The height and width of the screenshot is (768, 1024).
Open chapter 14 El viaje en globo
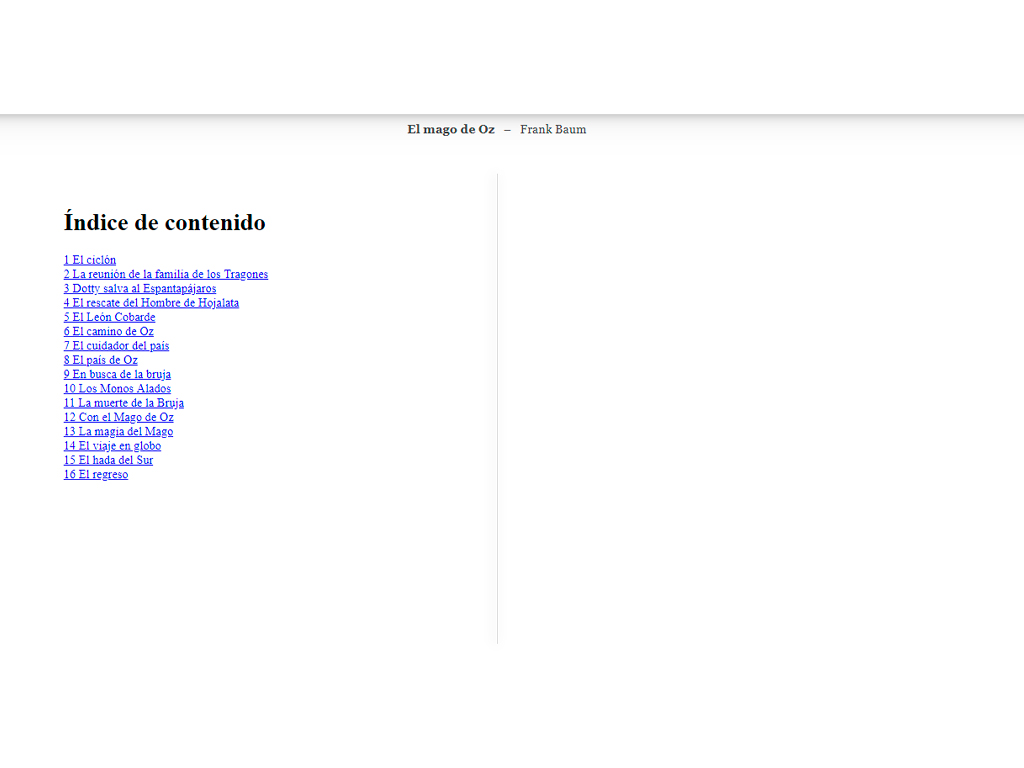(x=112, y=446)
